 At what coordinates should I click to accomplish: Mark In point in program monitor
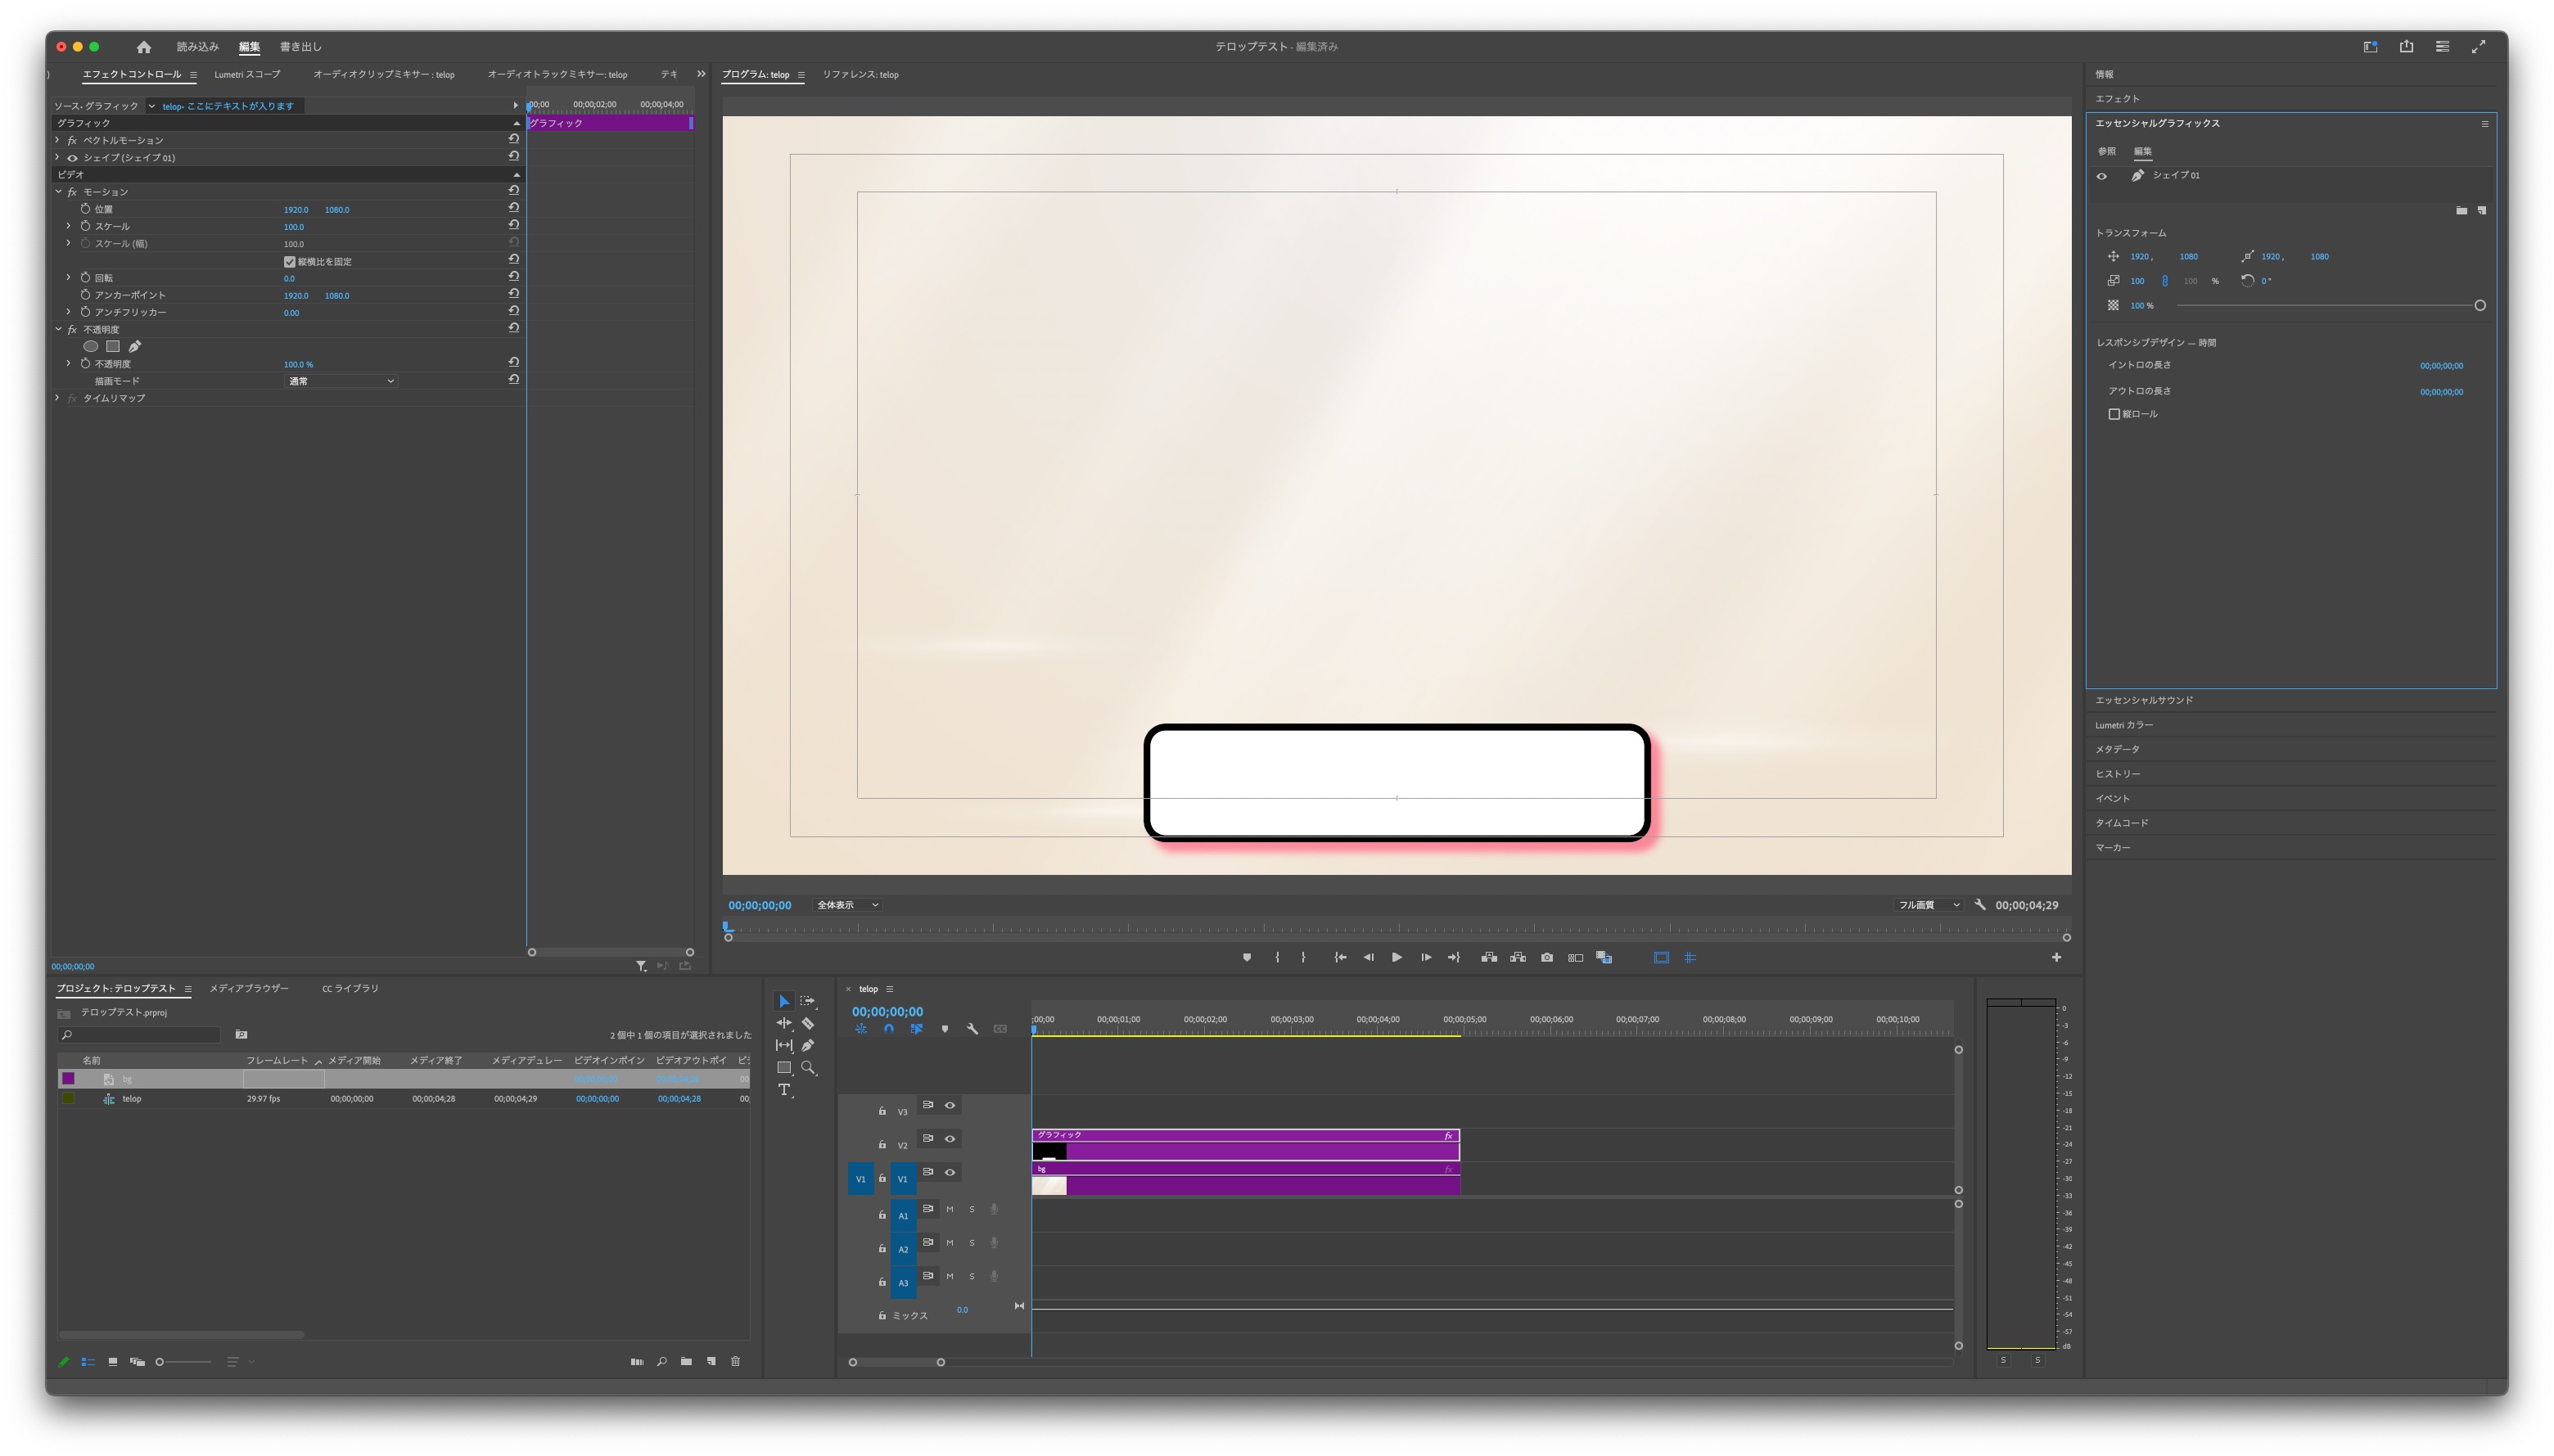[1277, 957]
